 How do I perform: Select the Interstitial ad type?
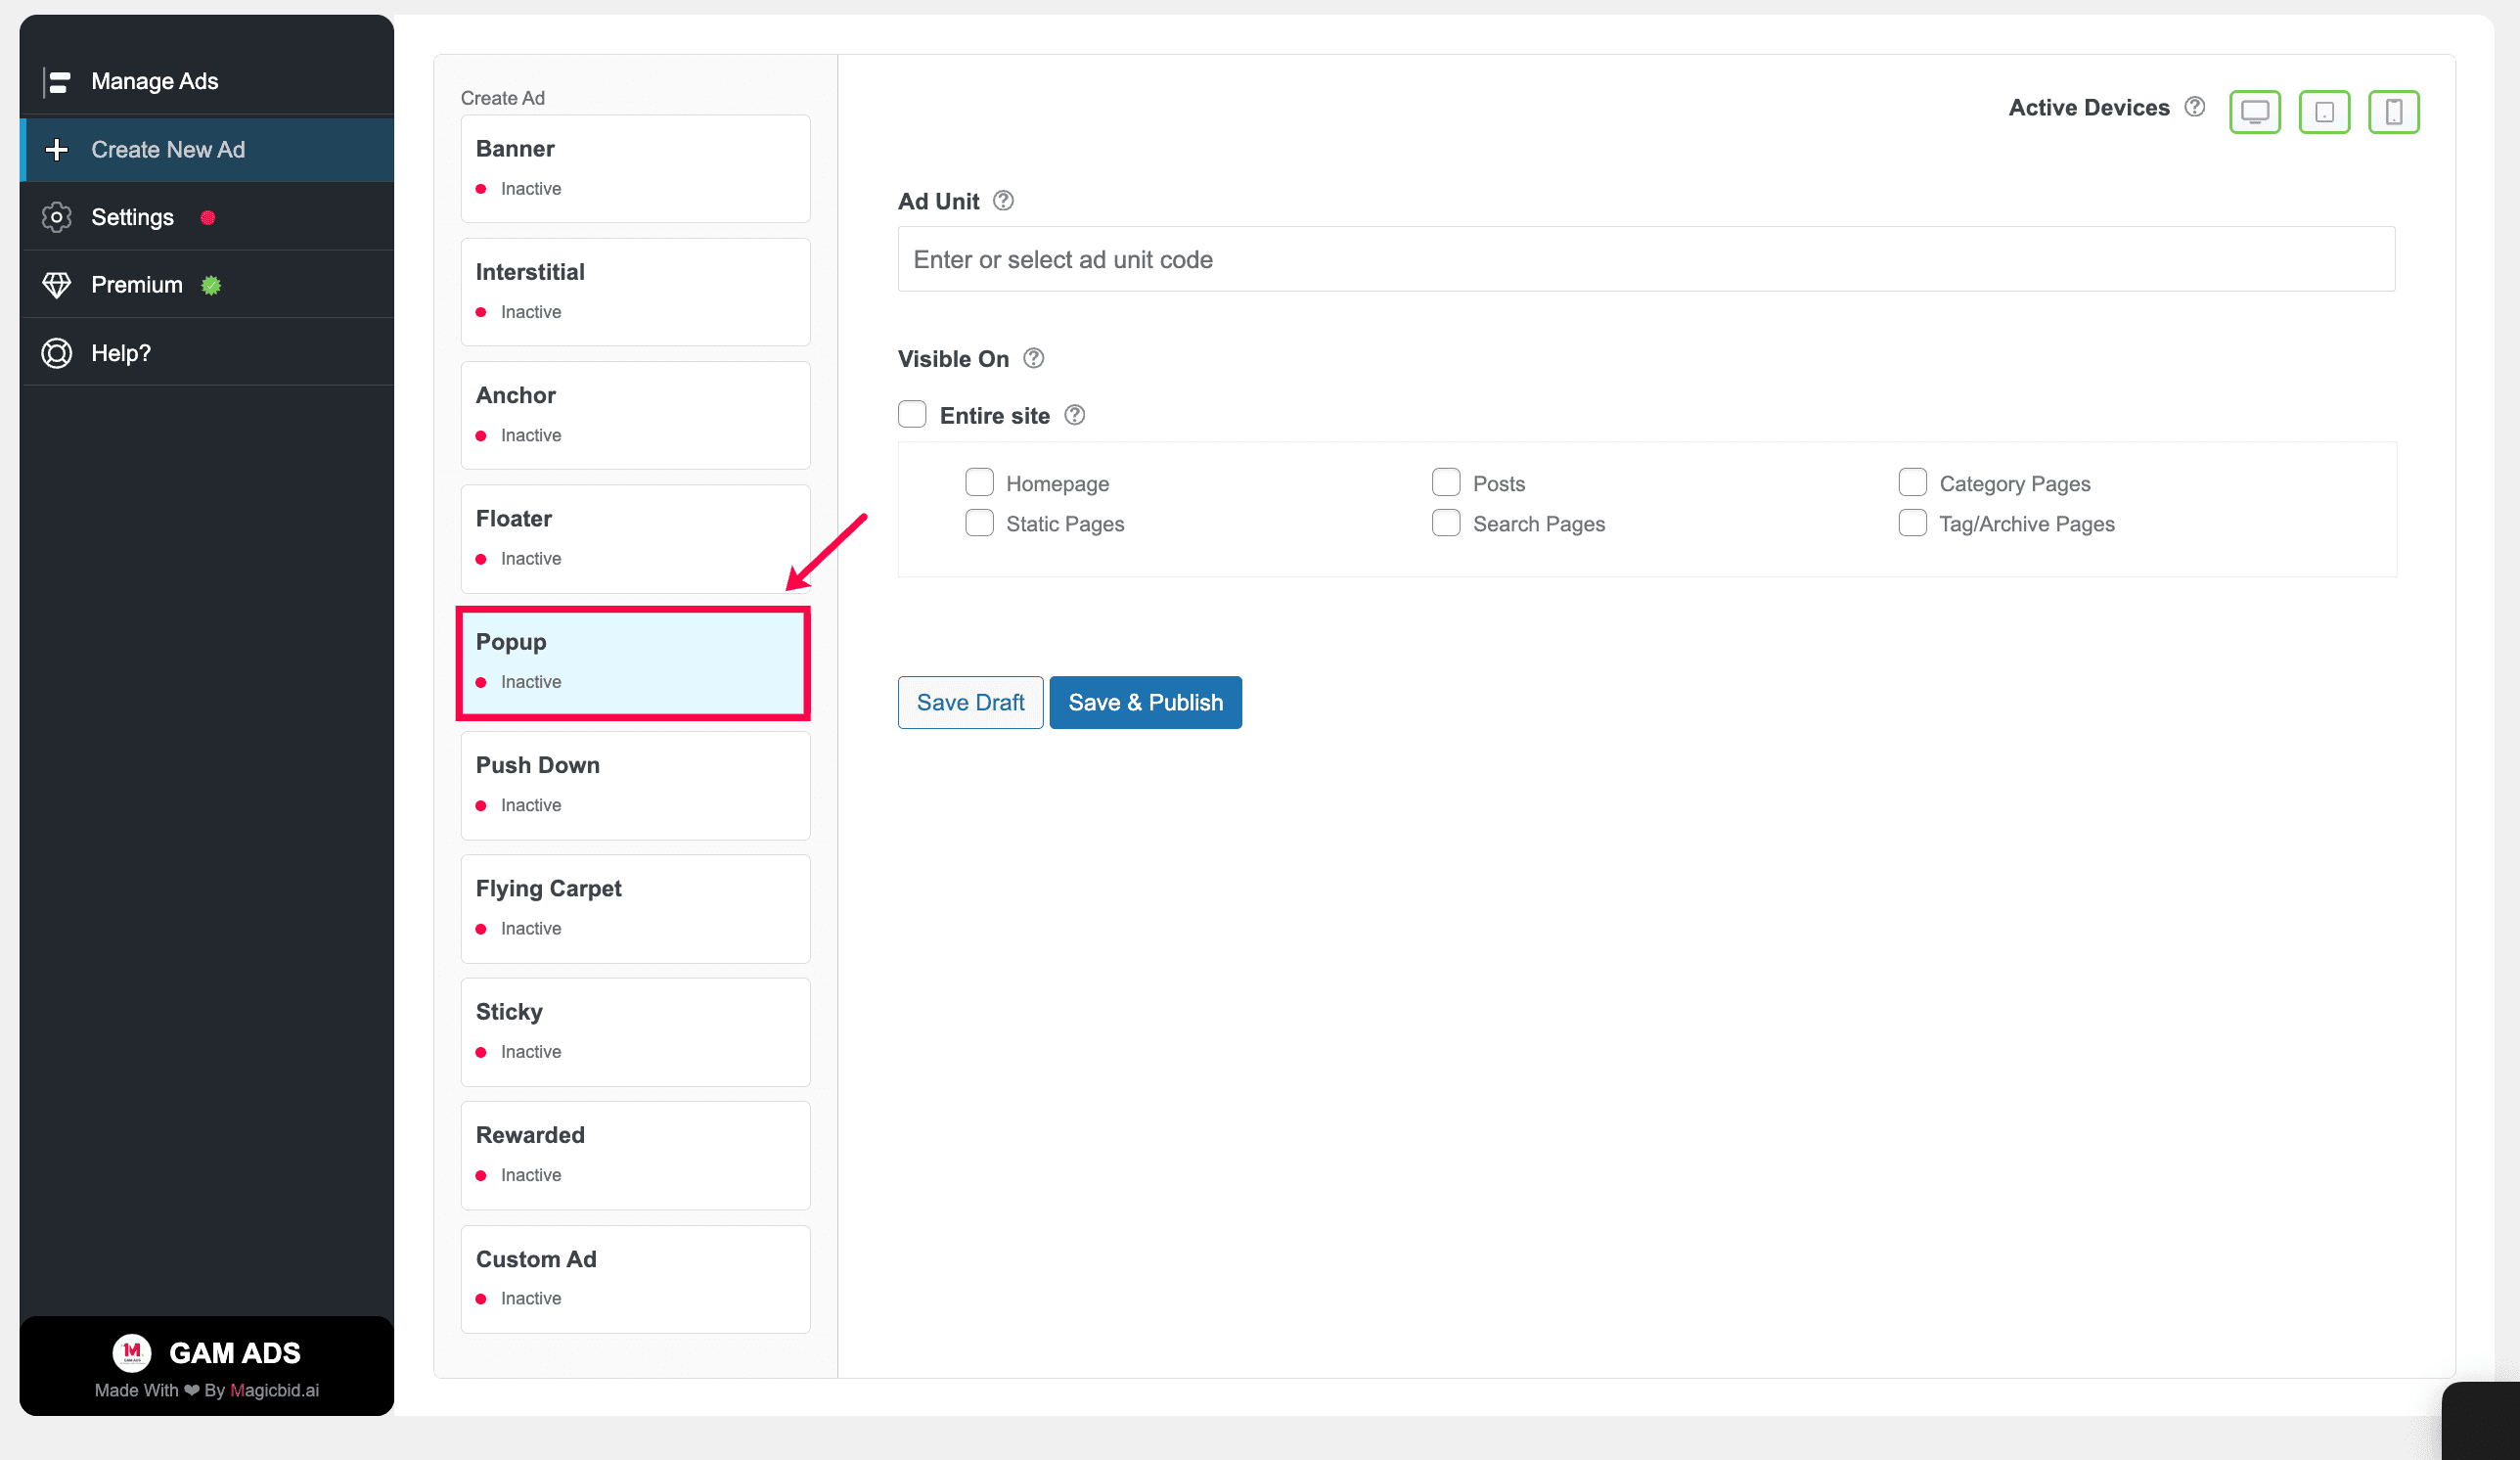635,292
